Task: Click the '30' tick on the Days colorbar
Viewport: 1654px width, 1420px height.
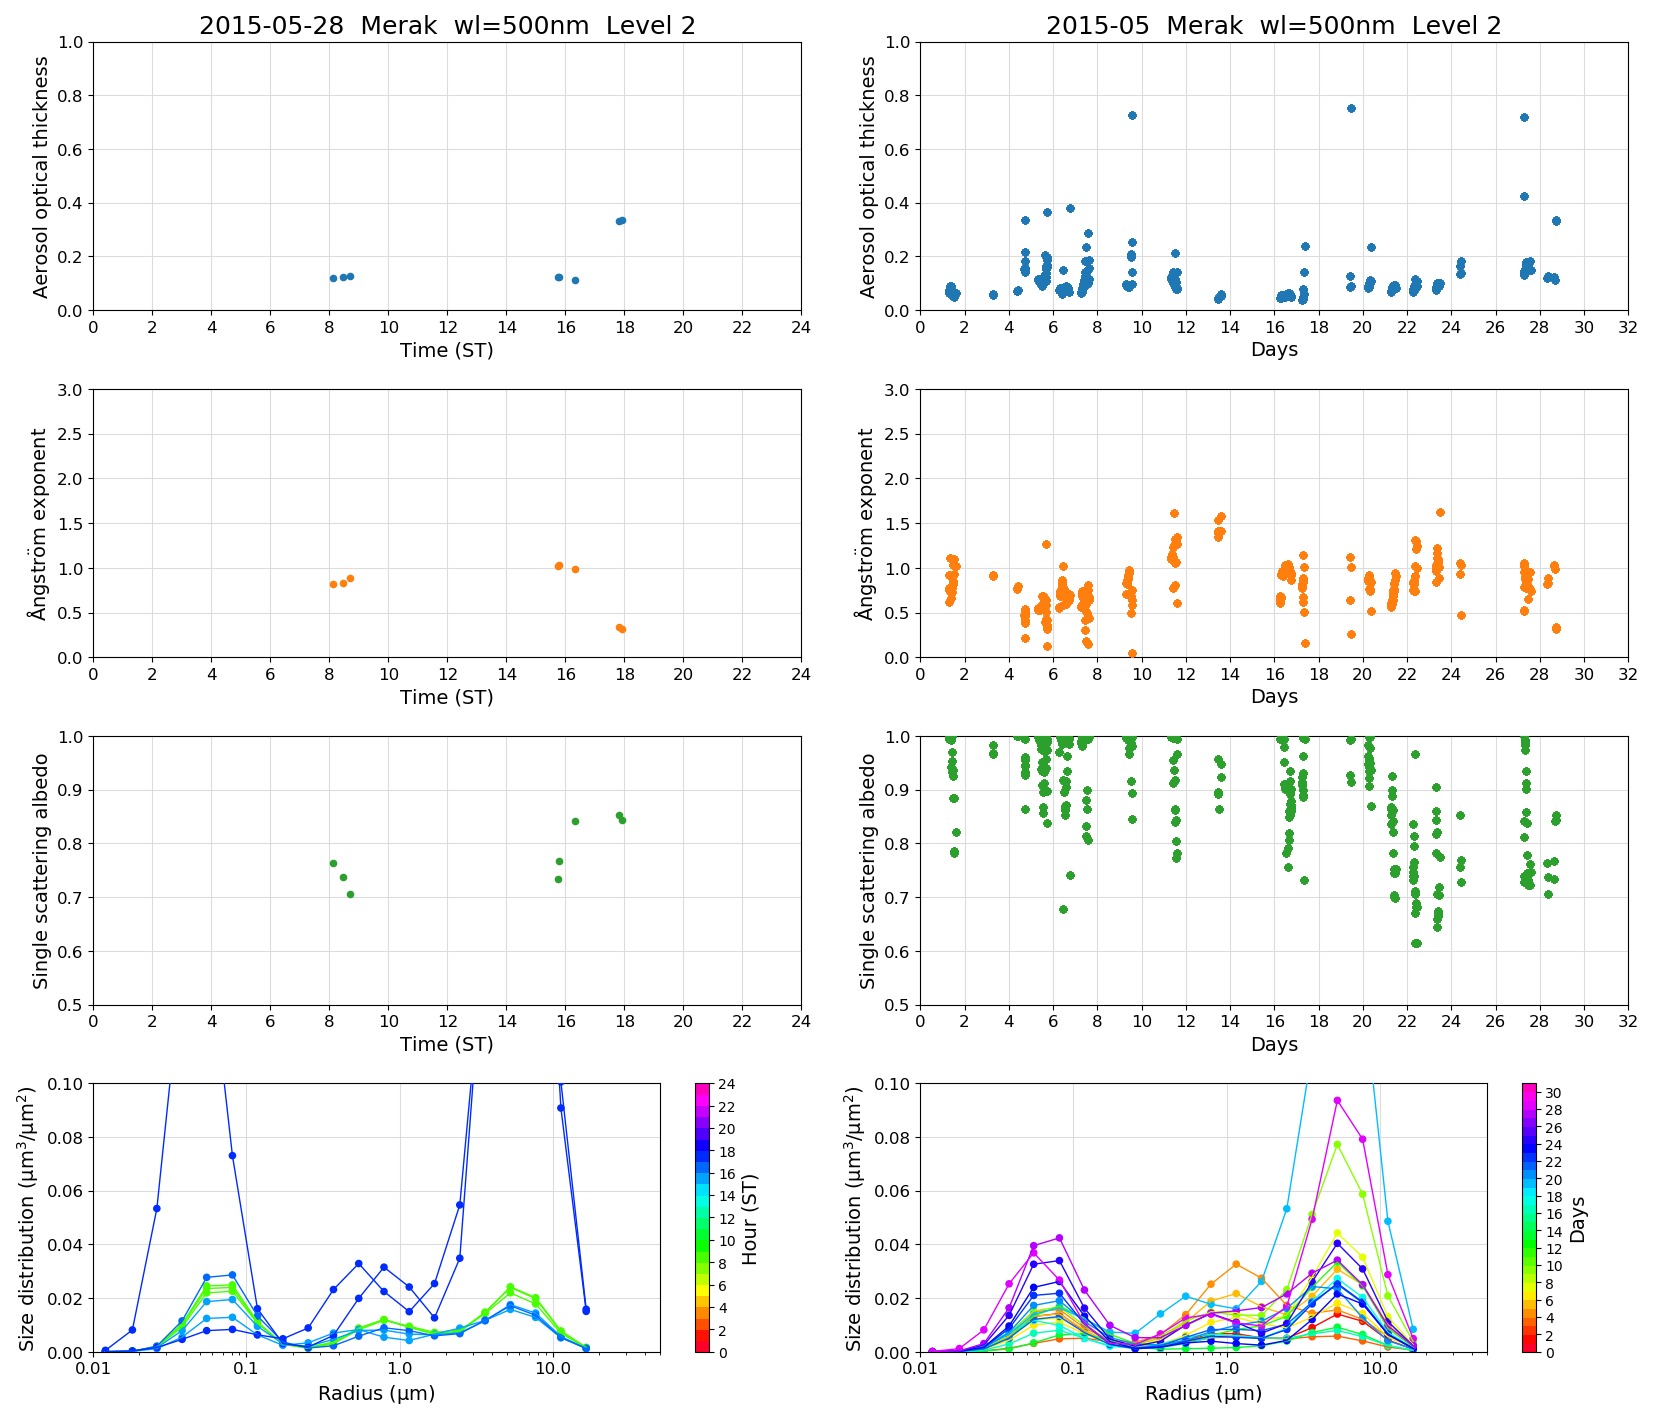Action: tap(1553, 1093)
